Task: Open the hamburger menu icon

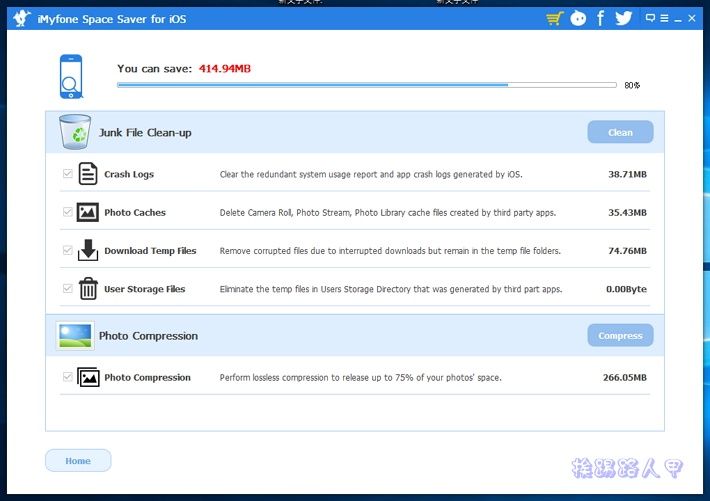Action: (664, 18)
